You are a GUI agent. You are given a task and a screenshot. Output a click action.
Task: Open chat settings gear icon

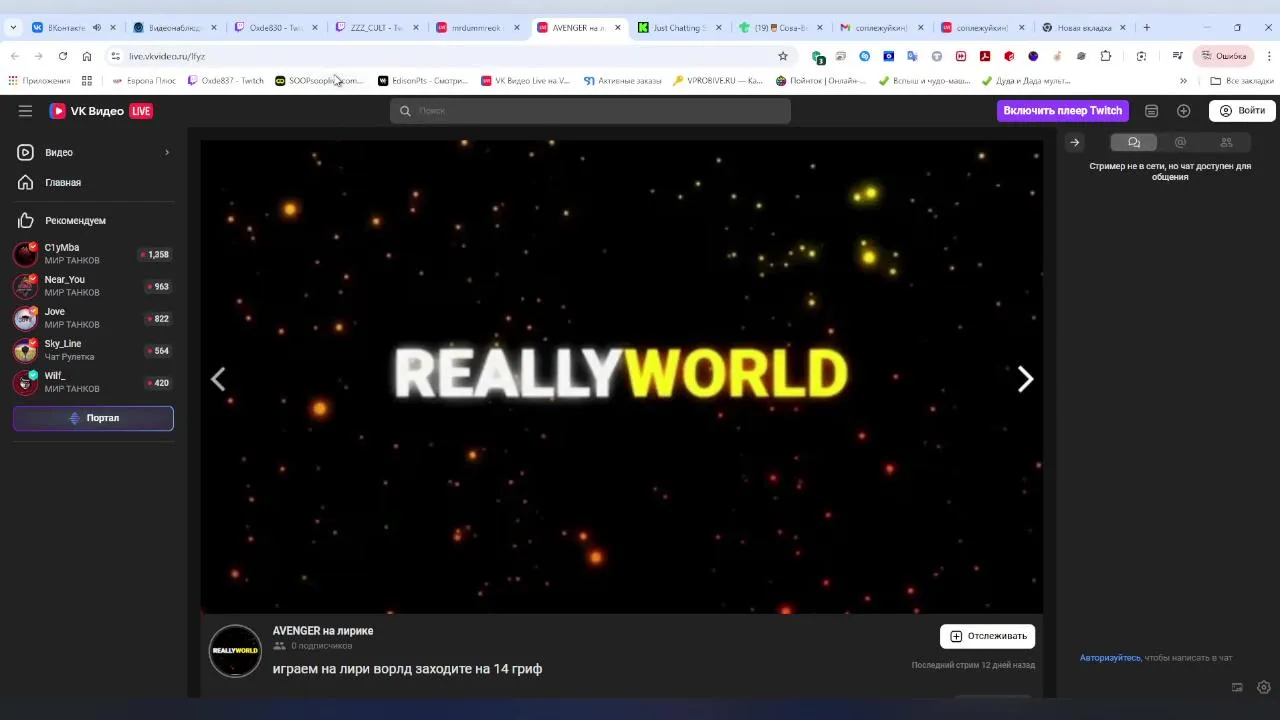click(1264, 687)
